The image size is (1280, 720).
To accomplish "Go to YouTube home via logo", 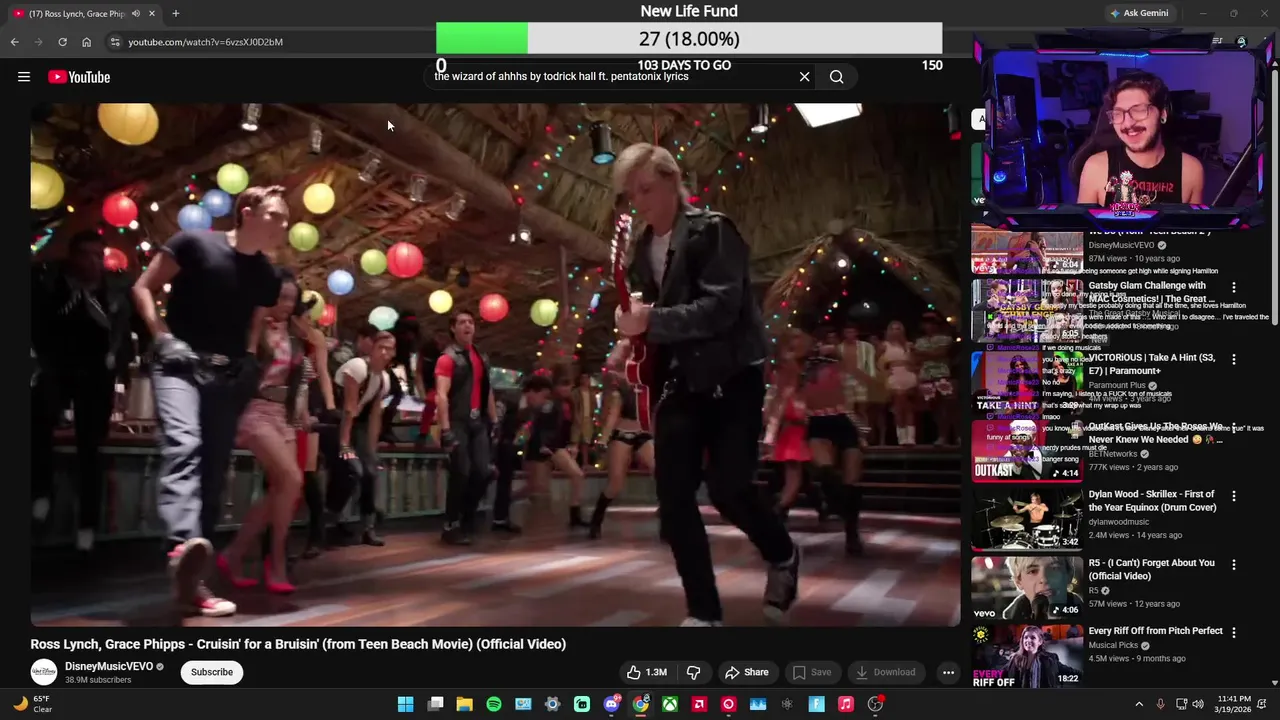I will pyautogui.click(x=79, y=77).
